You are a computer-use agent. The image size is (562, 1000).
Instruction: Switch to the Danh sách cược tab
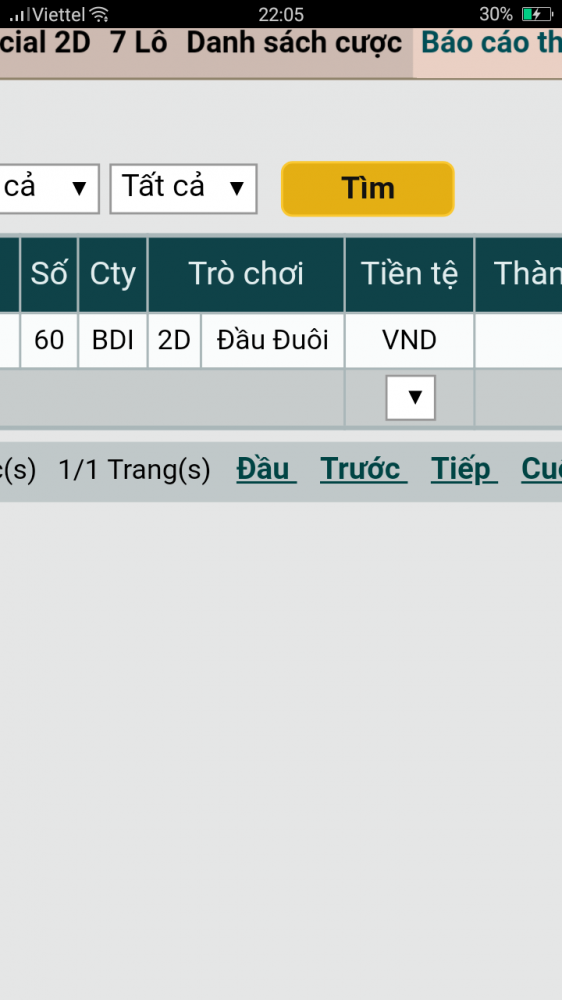(294, 43)
